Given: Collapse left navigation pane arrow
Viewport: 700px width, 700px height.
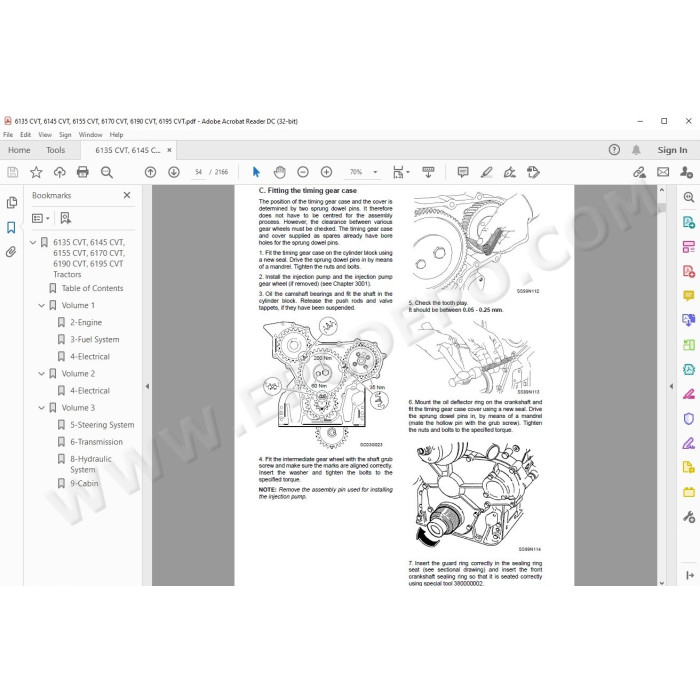Looking at the screenshot, I should tap(147, 386).
